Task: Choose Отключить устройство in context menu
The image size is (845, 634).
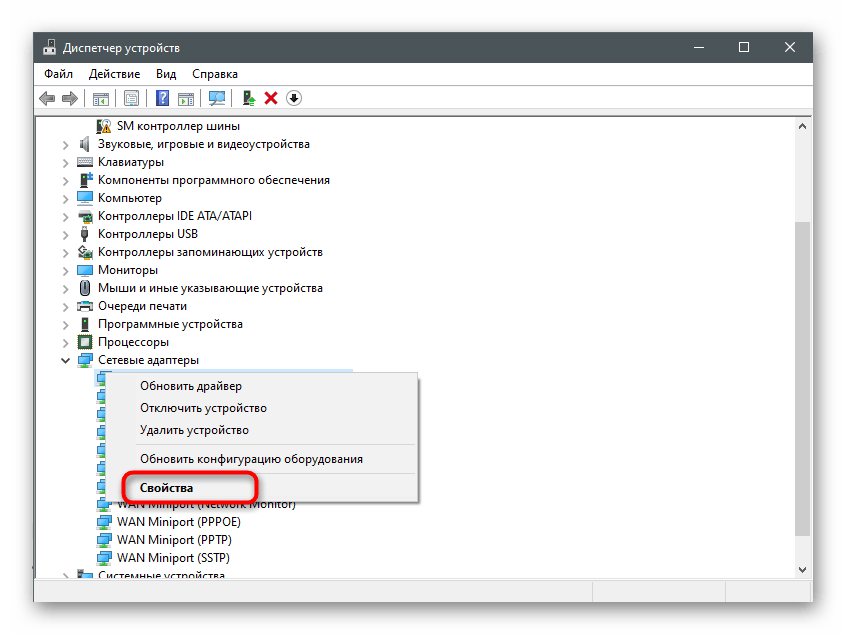Action: (203, 408)
